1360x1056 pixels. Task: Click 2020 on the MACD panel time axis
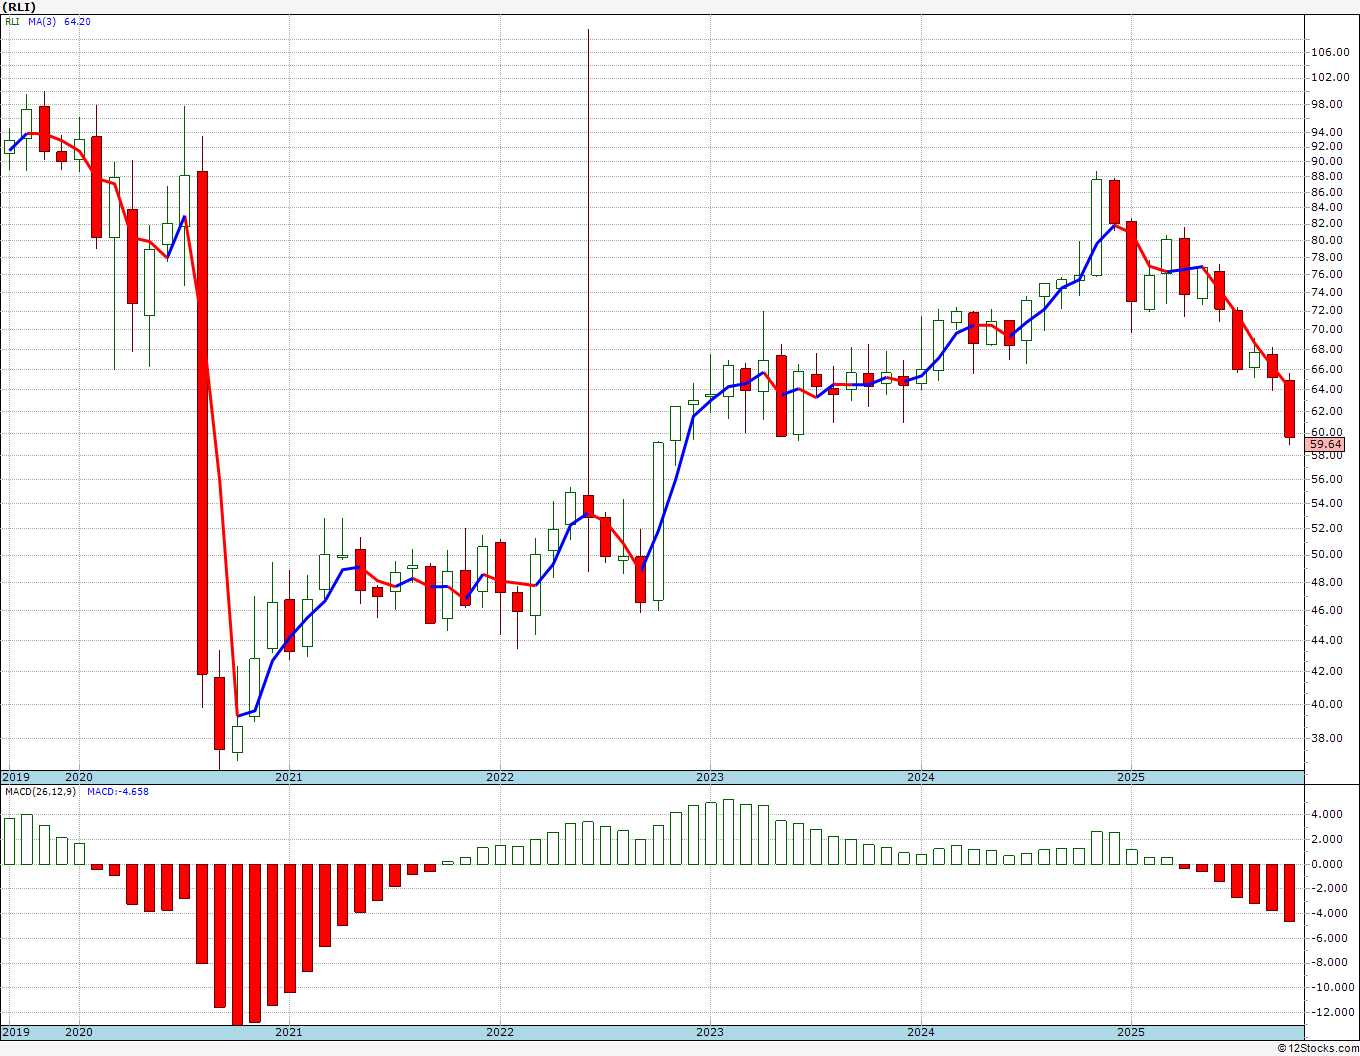[78, 1032]
